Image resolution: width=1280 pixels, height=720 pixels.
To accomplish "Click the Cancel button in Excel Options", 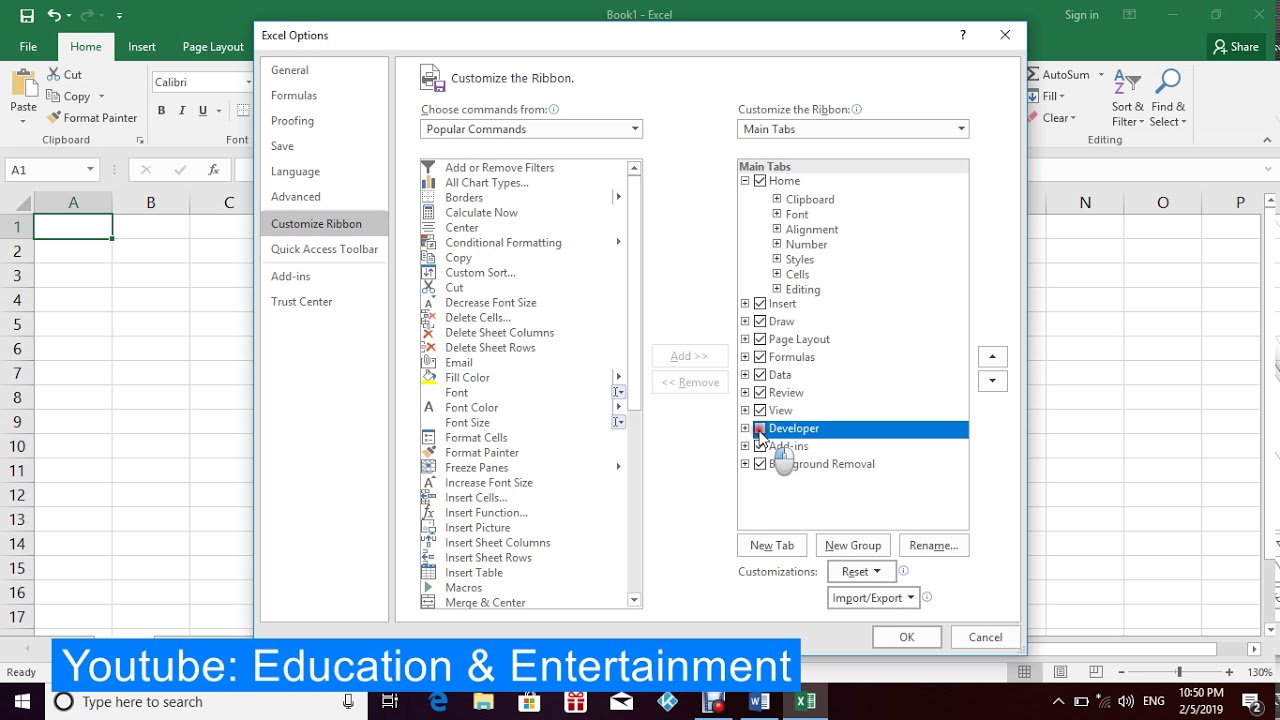I will pos(985,637).
